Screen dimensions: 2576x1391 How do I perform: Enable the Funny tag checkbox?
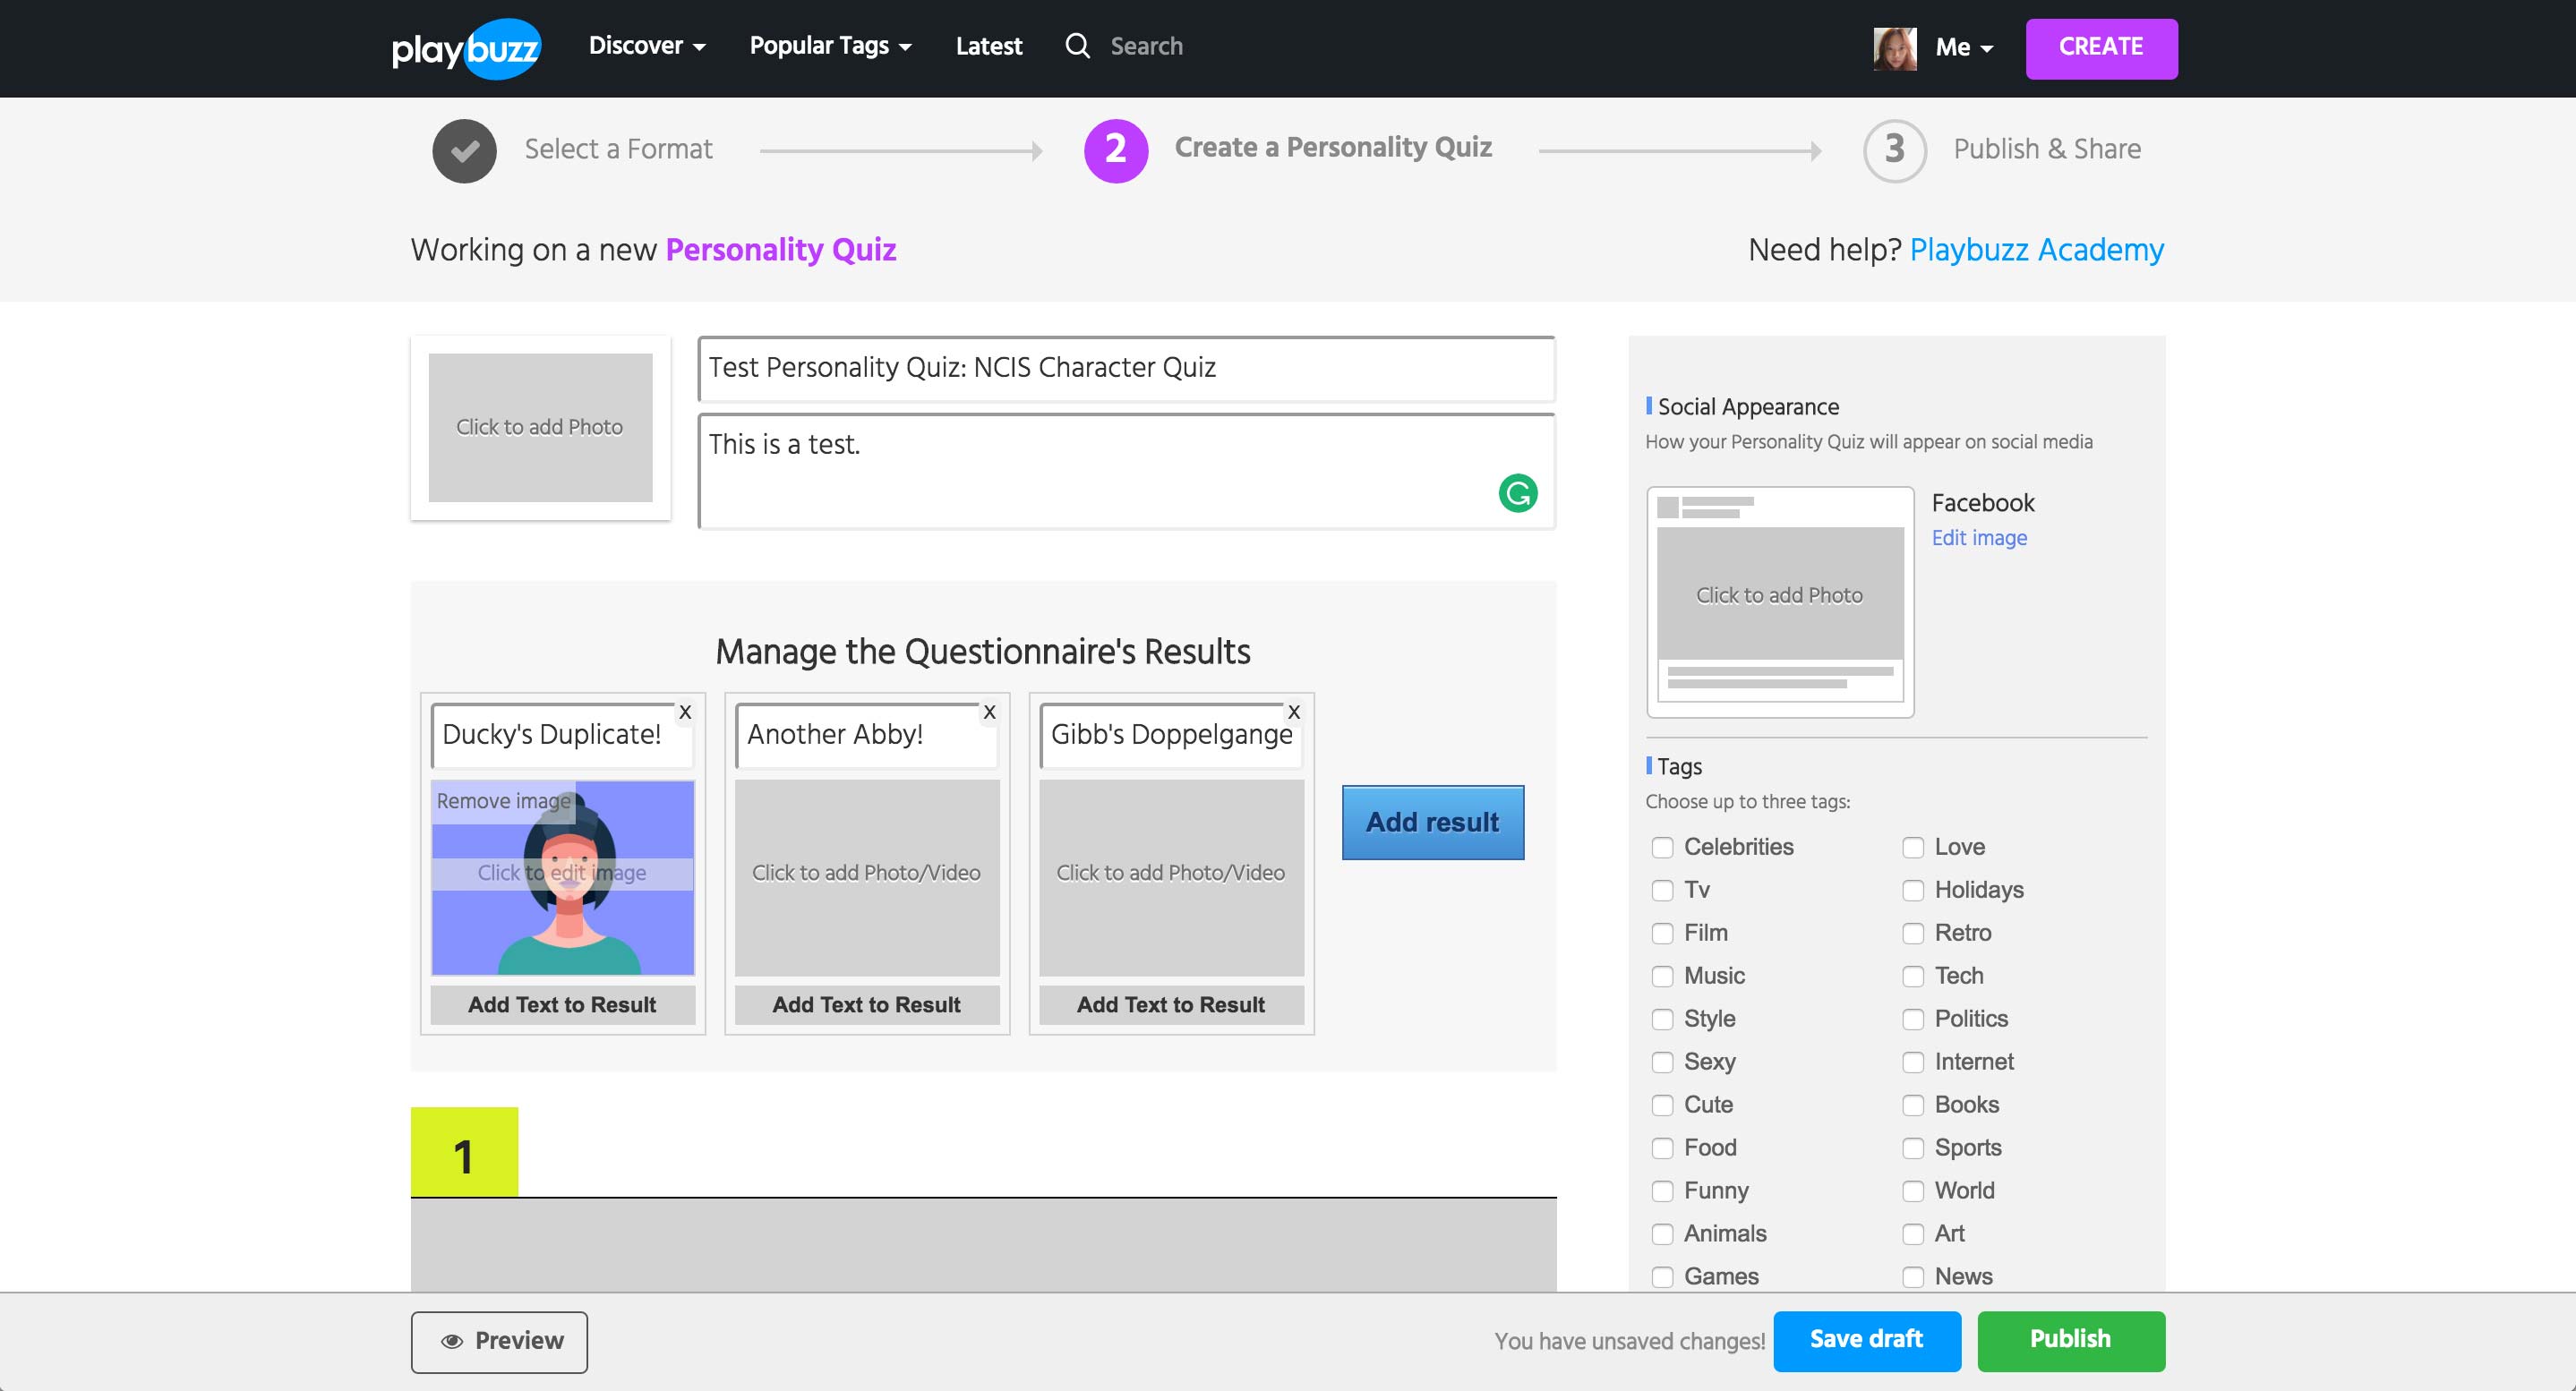[x=1662, y=1191]
